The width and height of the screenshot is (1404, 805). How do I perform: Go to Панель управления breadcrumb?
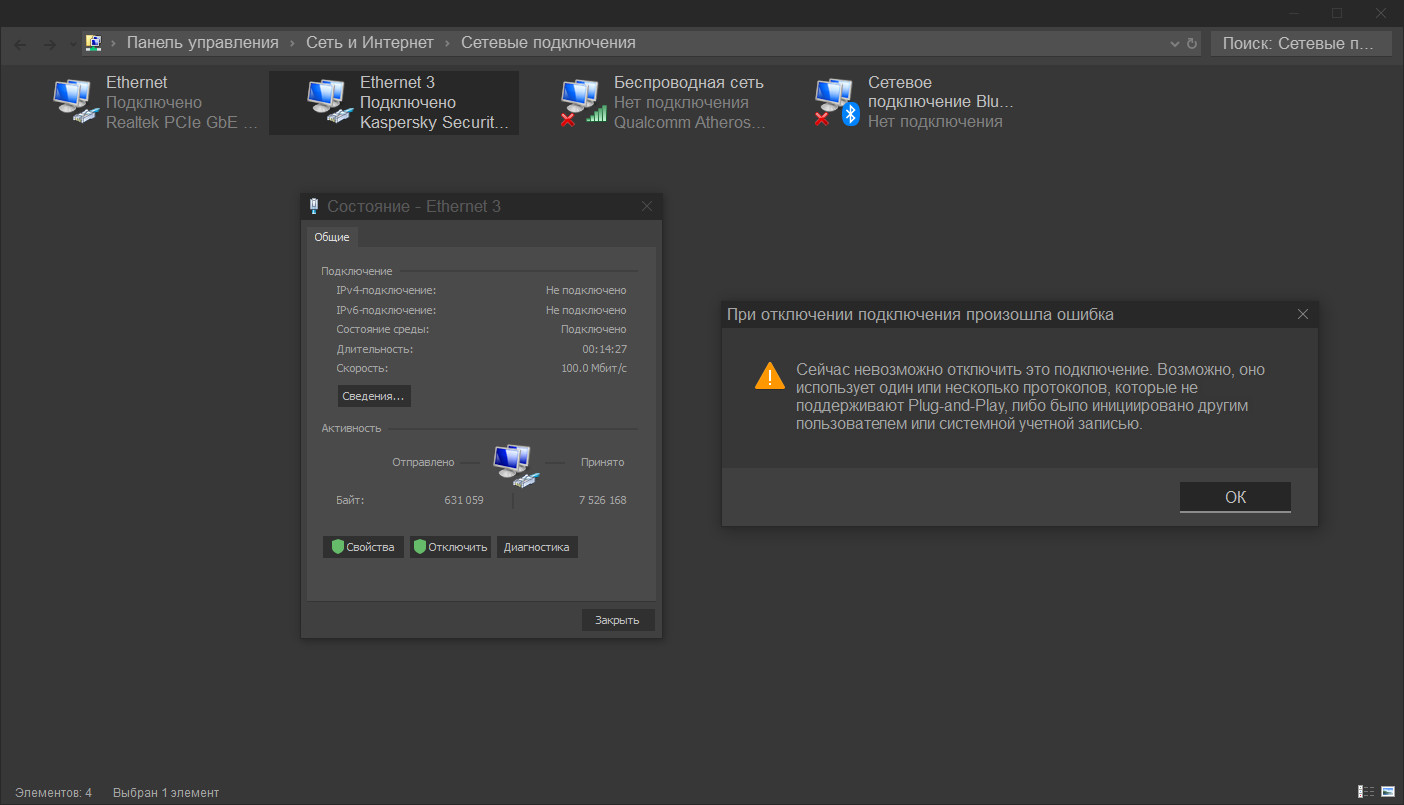pos(203,42)
